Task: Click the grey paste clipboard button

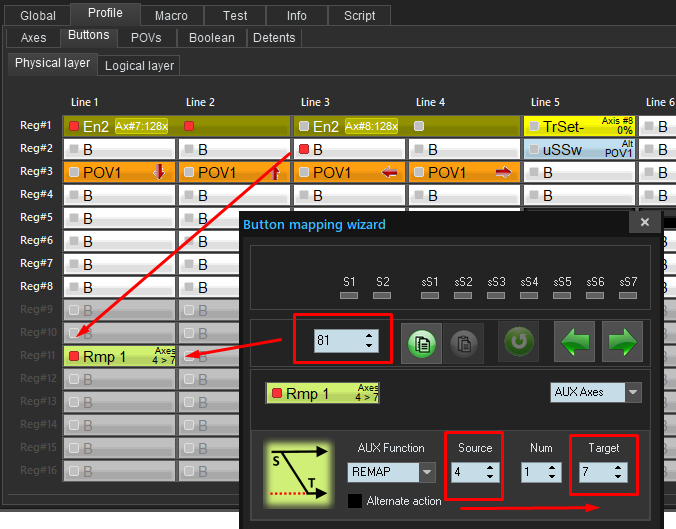Action: [464, 343]
